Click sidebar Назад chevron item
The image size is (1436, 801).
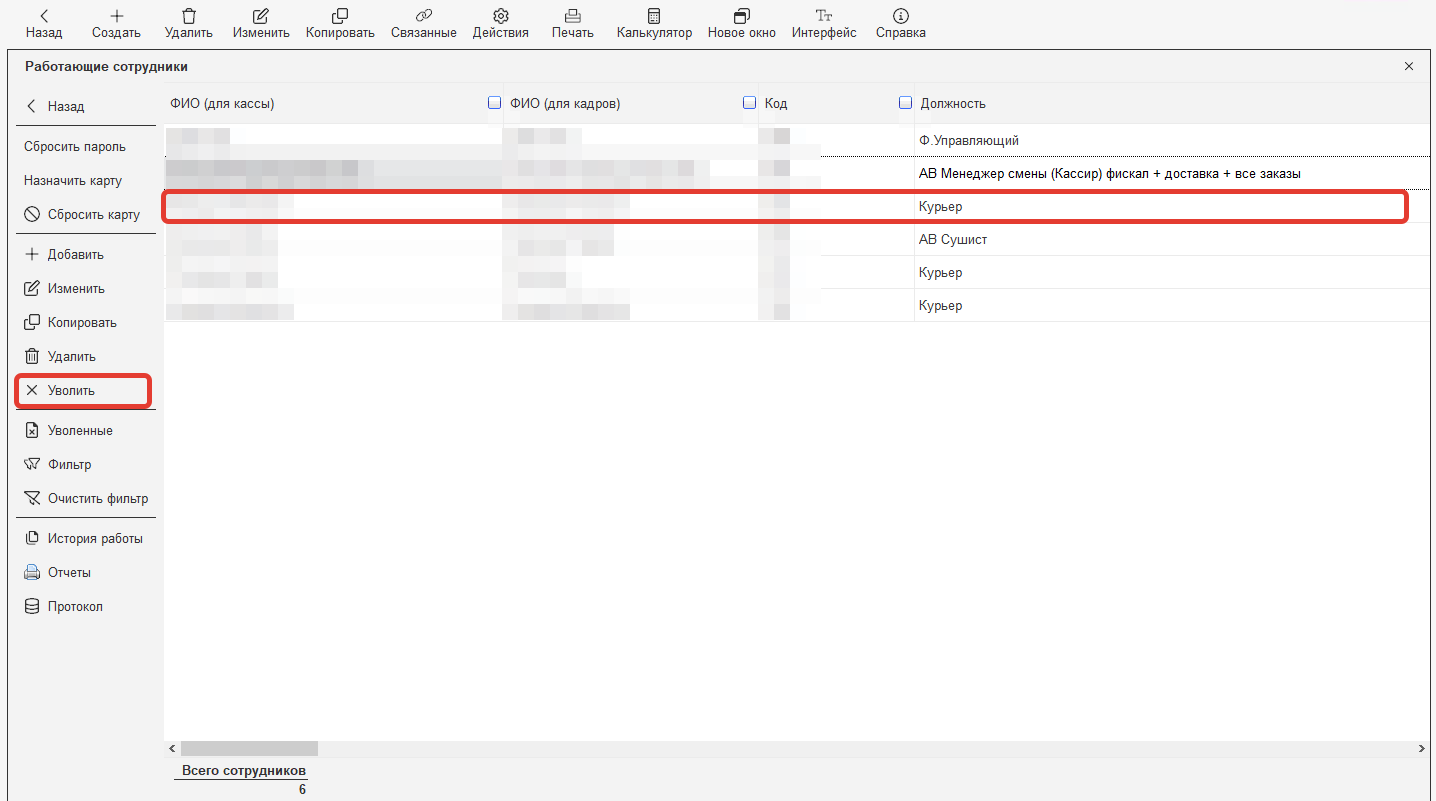pos(55,107)
